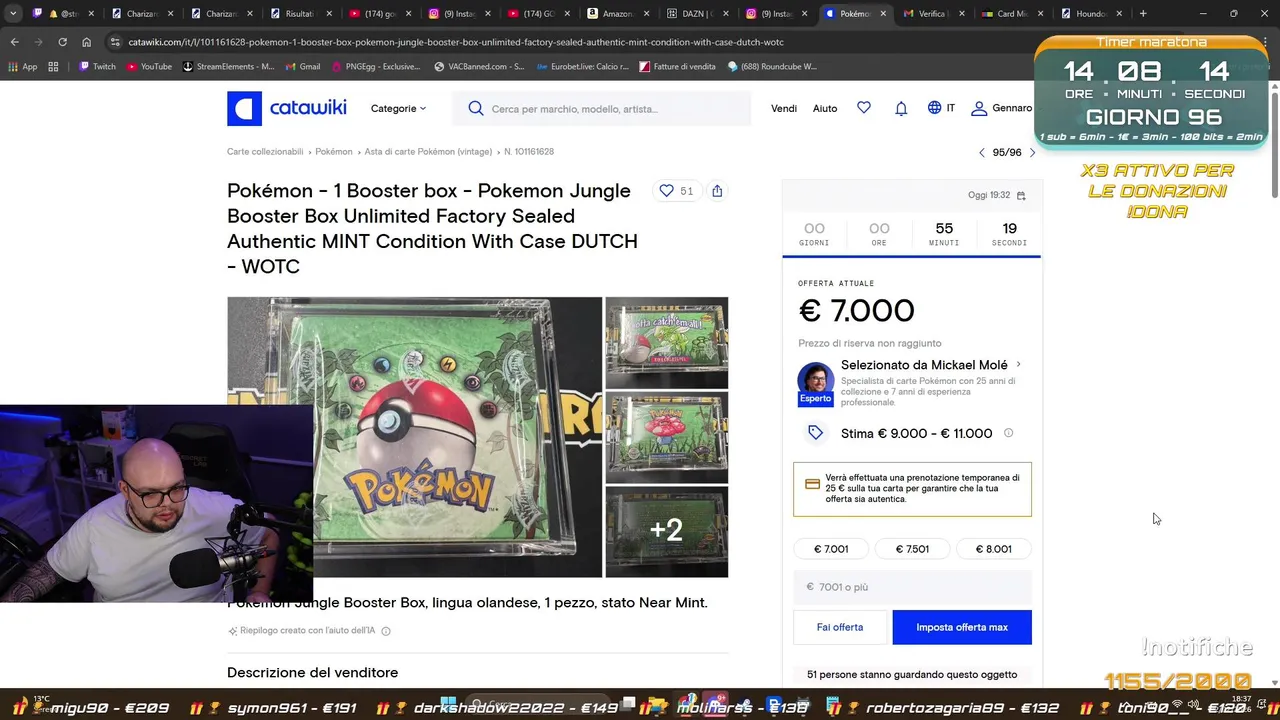Open 'Asta di carte Pokémon (vintage)' breadcrumb
The width and height of the screenshot is (1280, 720).
tap(428, 152)
